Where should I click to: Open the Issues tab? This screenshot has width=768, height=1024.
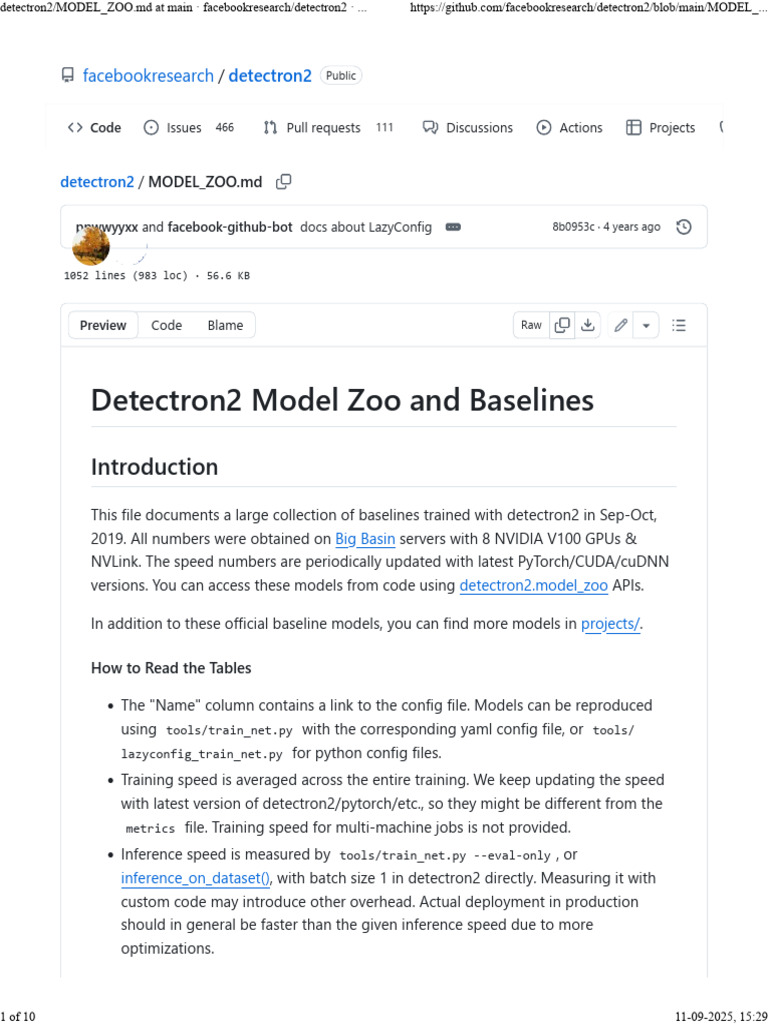184,128
